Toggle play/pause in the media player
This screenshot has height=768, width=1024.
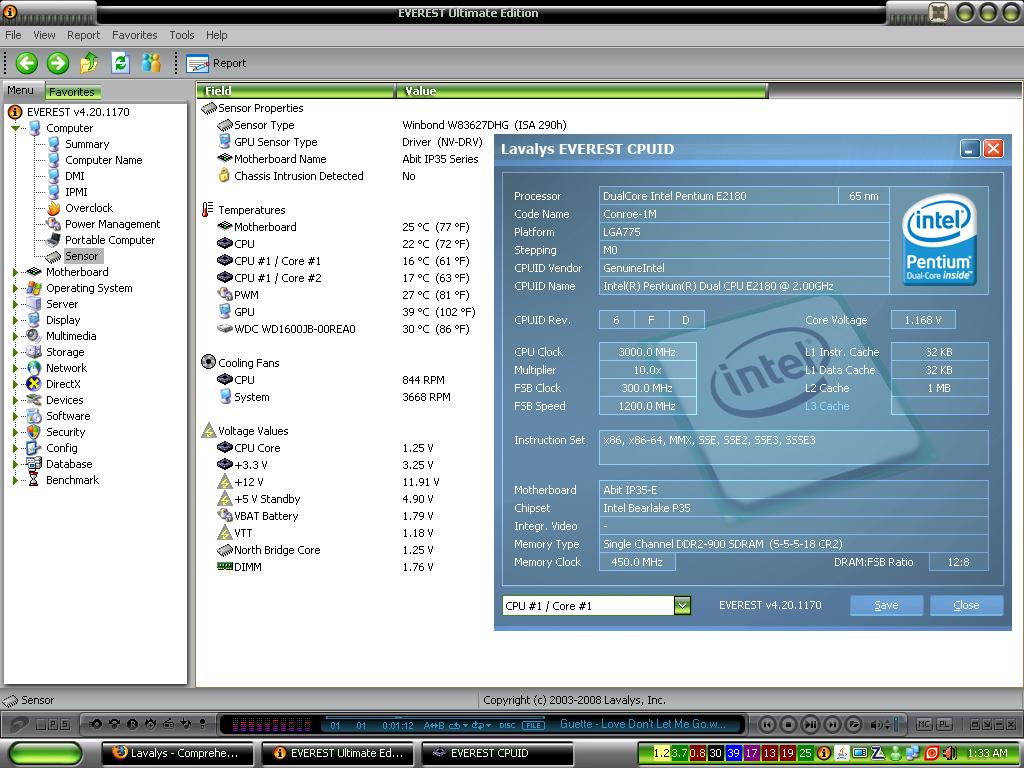tap(810, 724)
